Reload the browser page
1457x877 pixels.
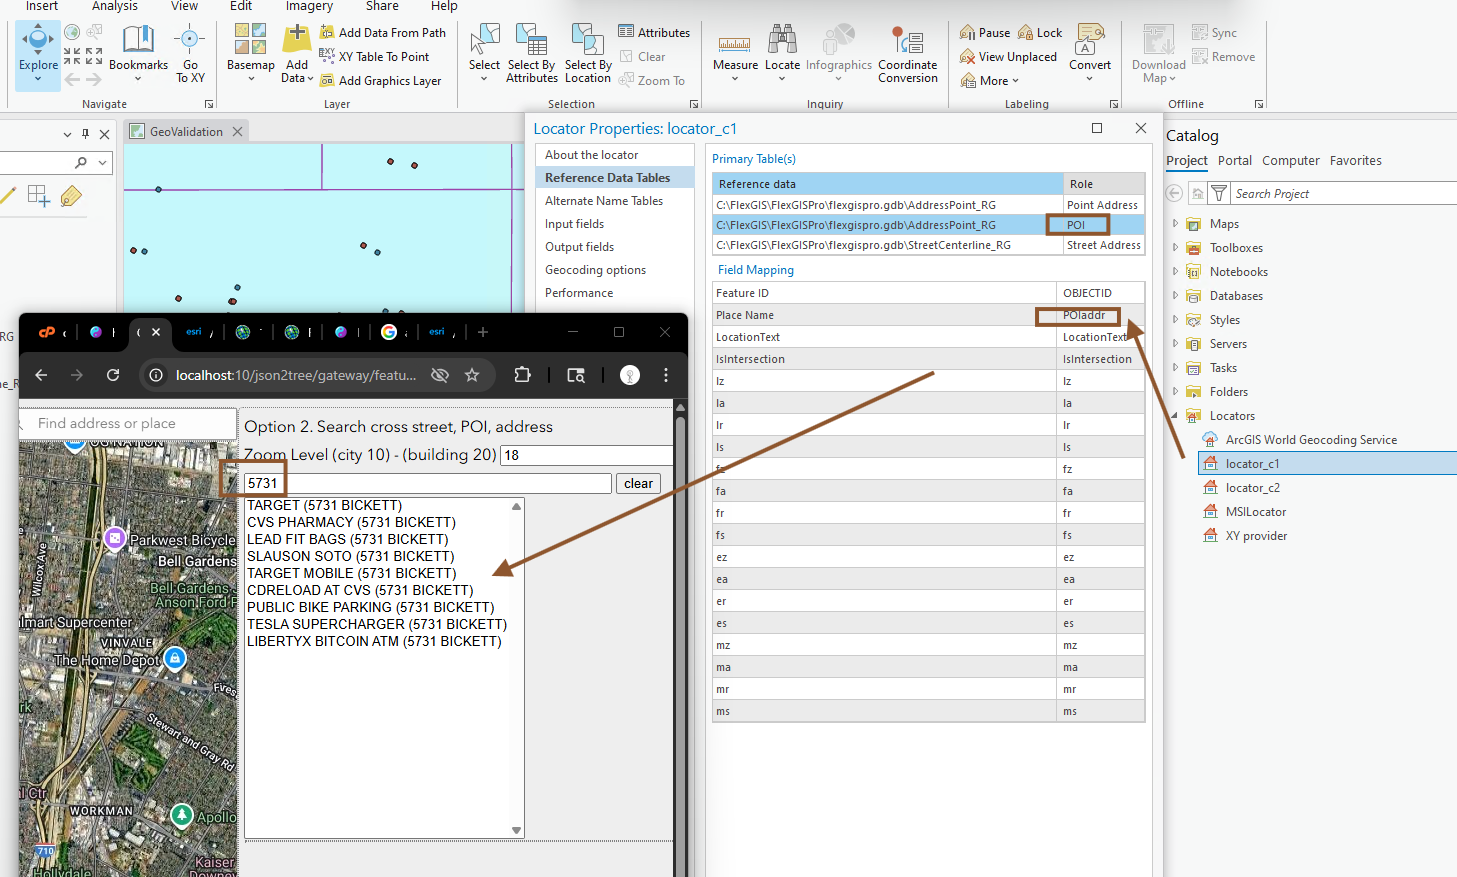pyautogui.click(x=113, y=375)
